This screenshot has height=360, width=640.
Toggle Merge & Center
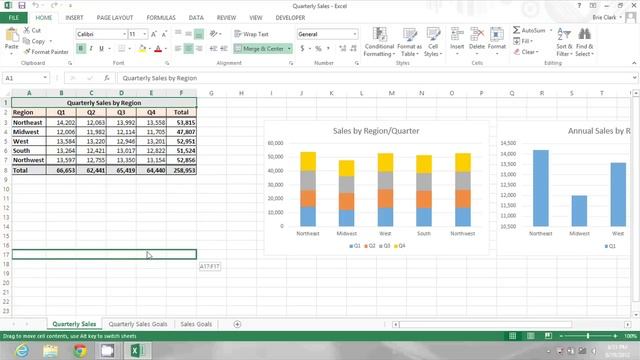coord(259,49)
